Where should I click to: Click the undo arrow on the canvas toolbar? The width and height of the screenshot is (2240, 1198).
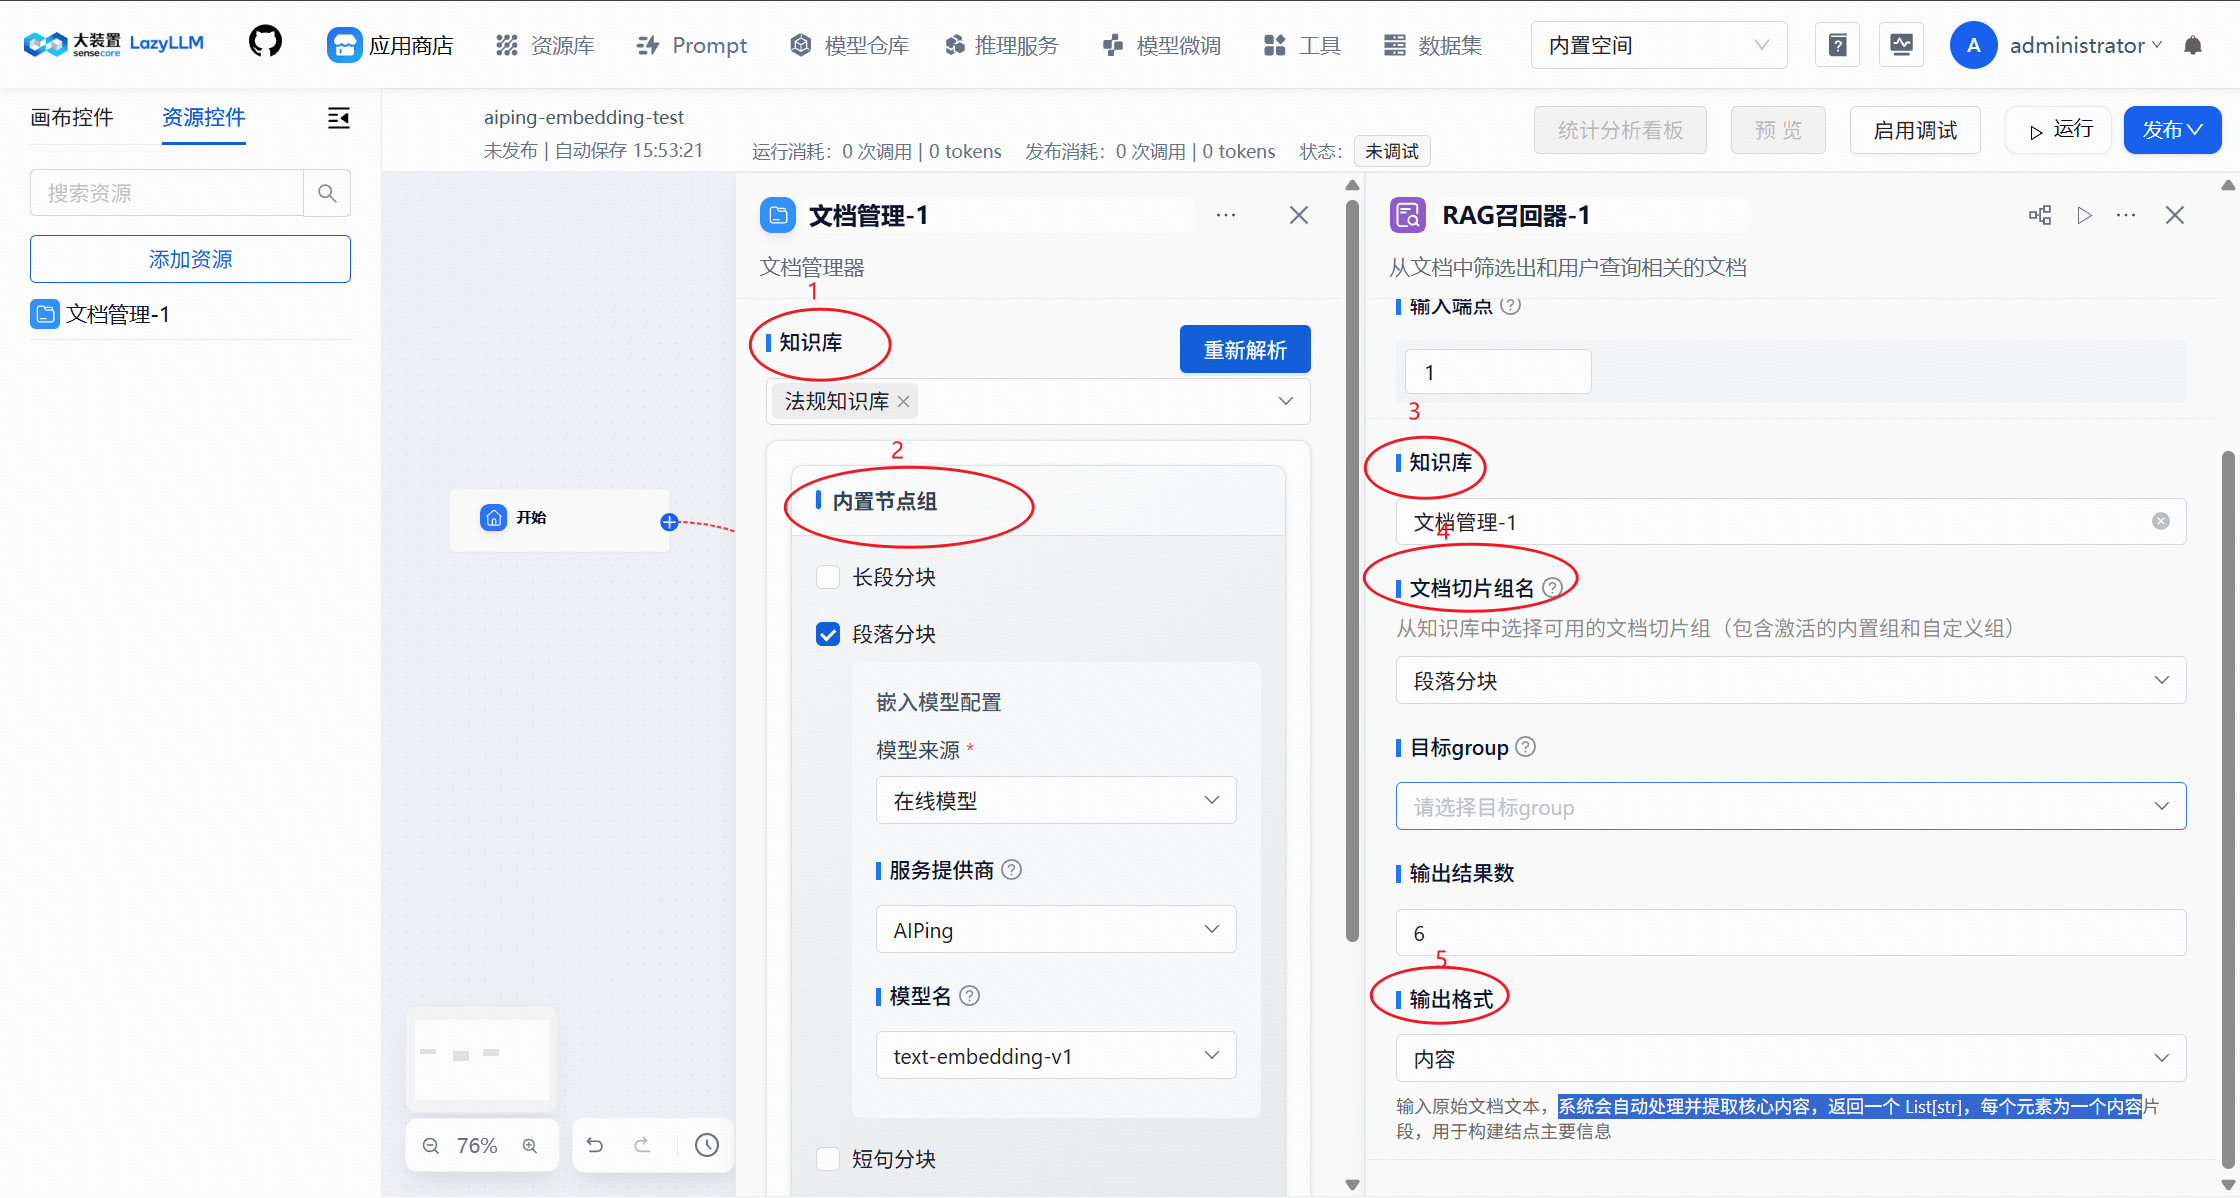pyautogui.click(x=595, y=1145)
